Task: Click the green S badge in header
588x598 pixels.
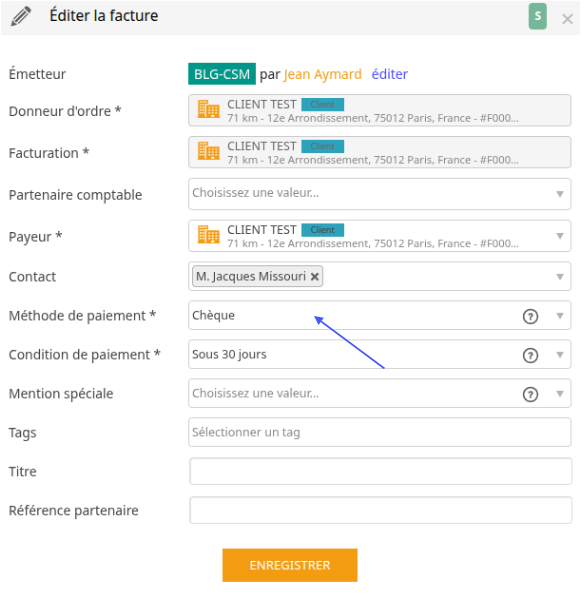Action: tap(537, 16)
